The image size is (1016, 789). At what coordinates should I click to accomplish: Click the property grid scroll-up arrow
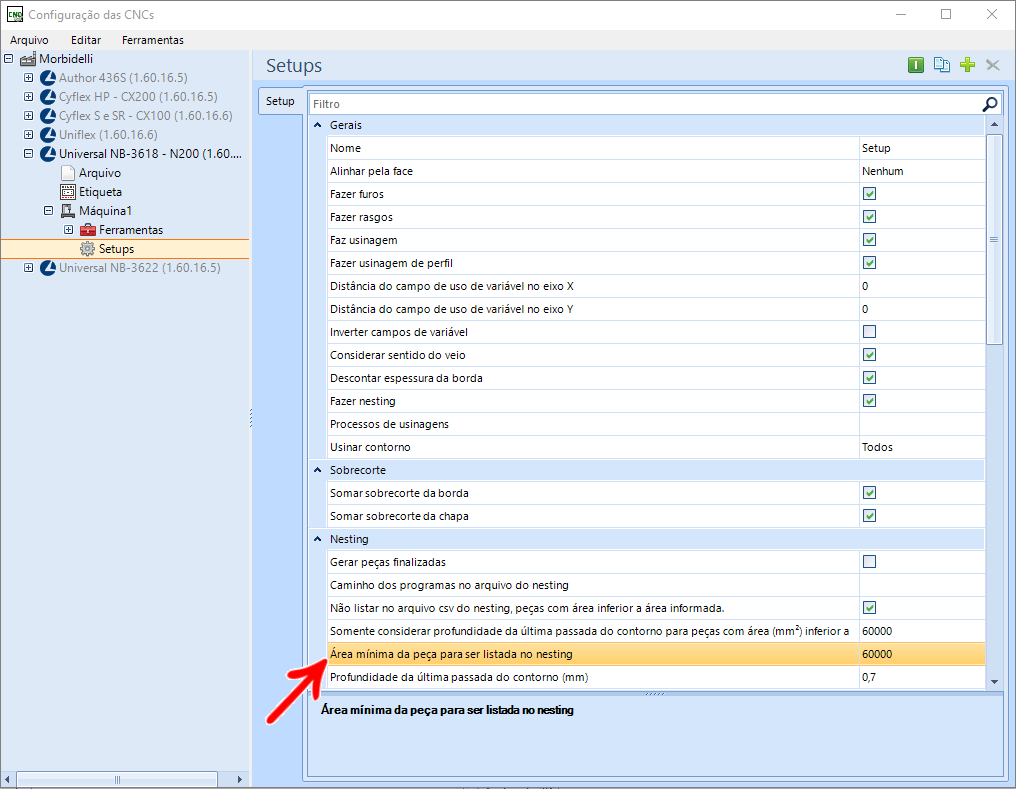pyautogui.click(x=995, y=124)
